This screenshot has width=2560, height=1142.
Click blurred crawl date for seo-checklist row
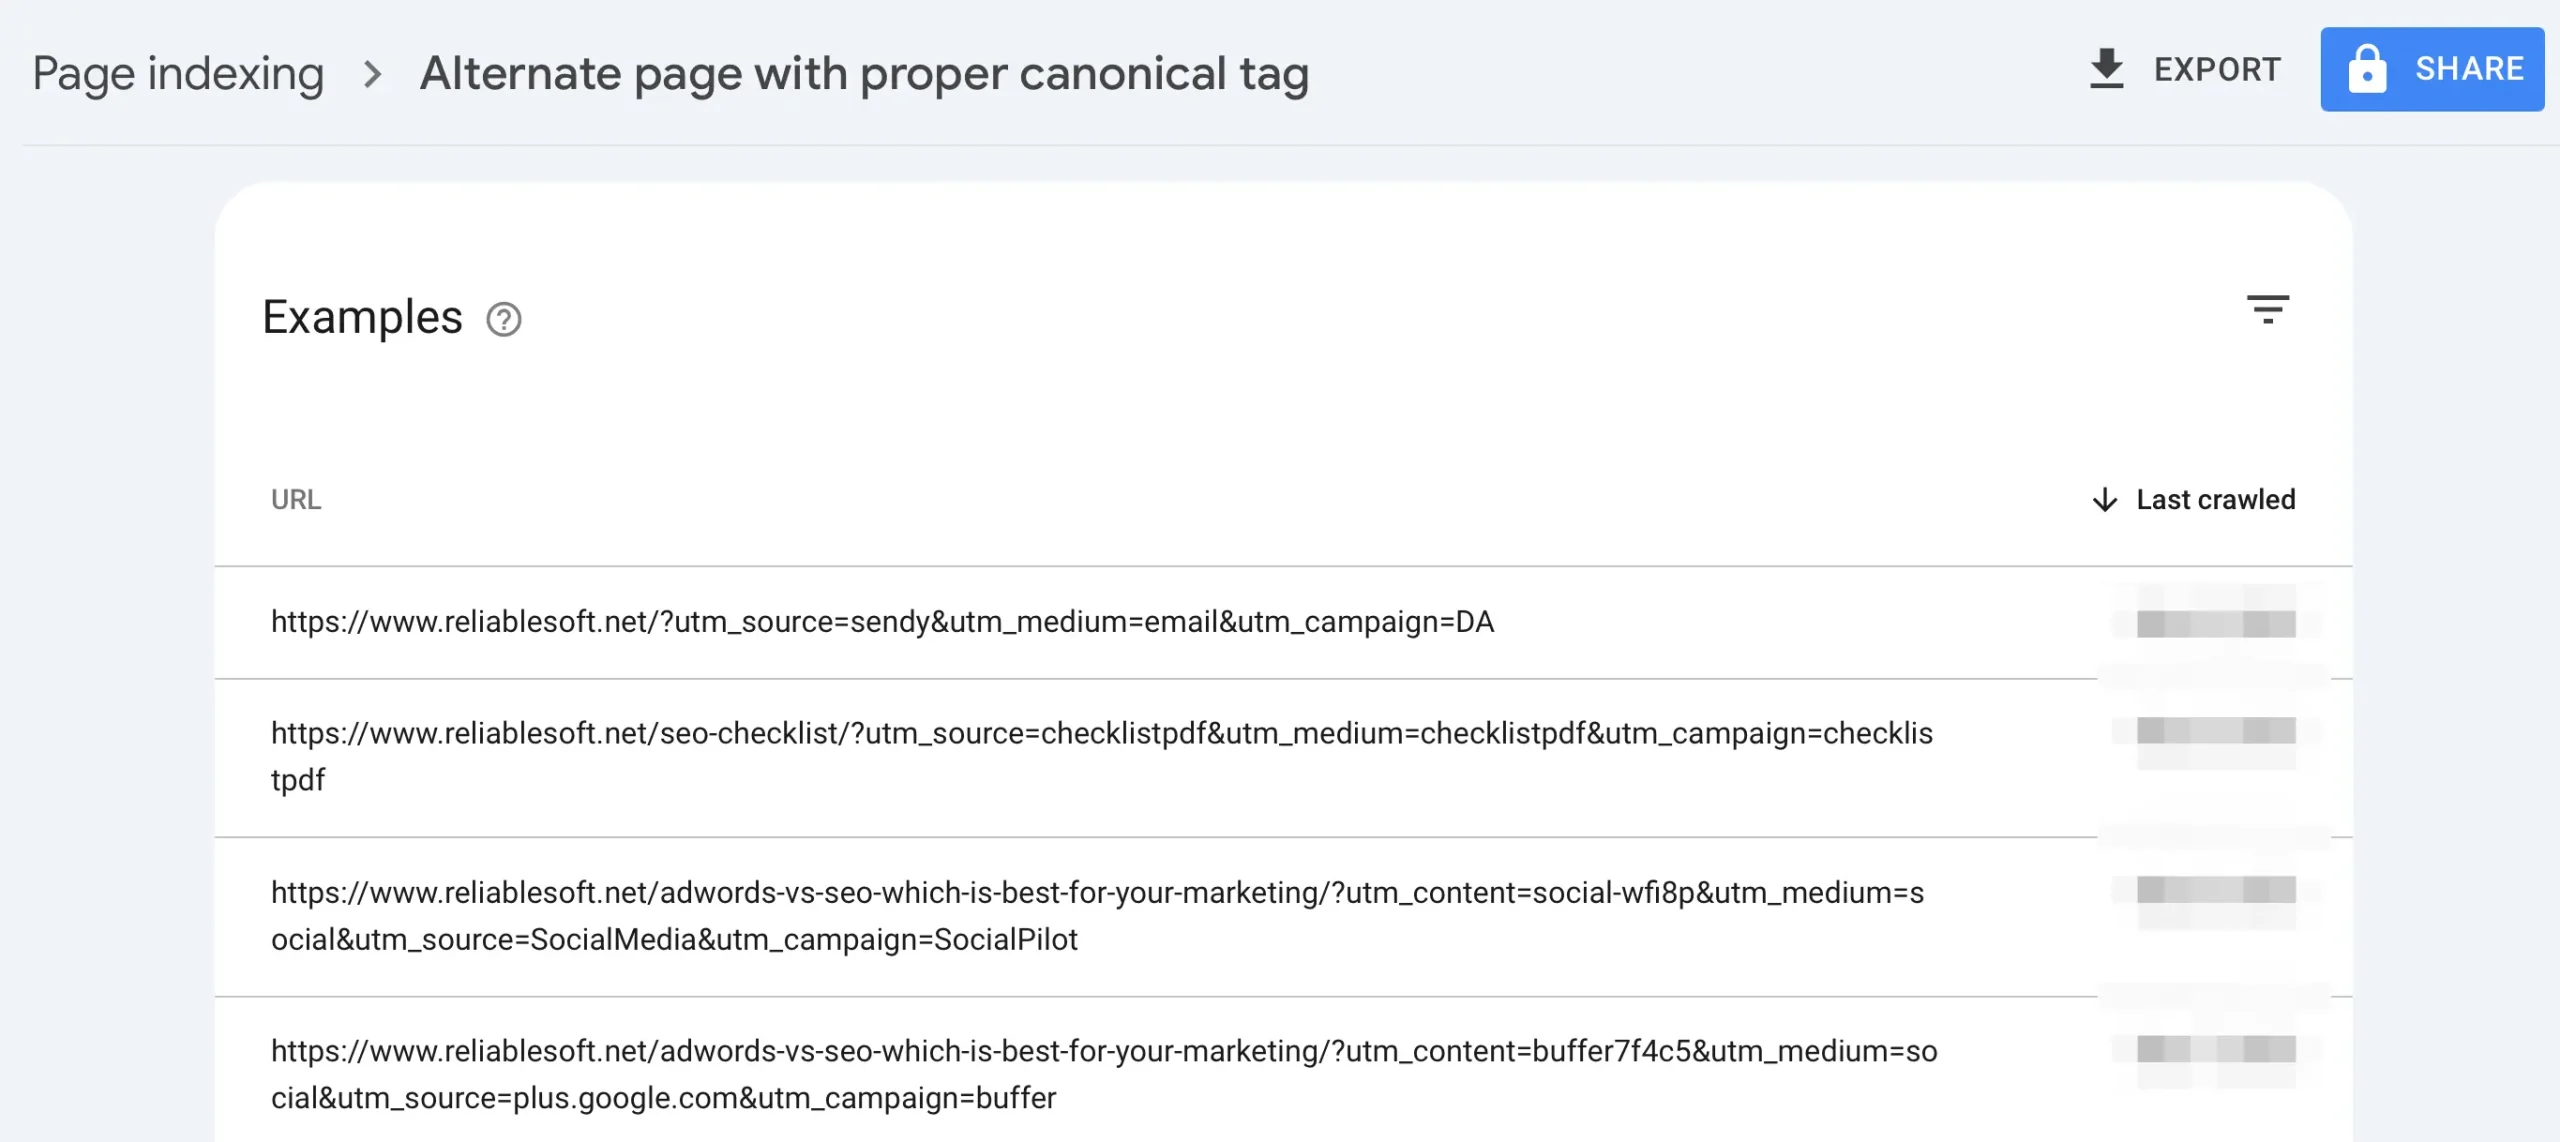coord(2215,732)
